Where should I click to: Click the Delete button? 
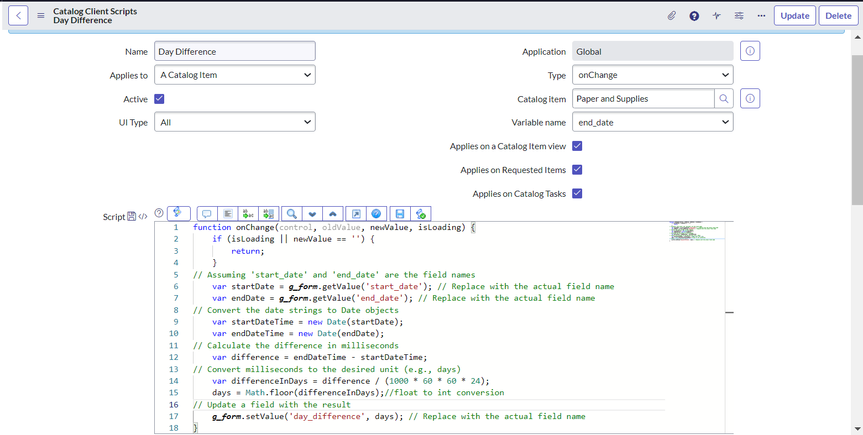(x=838, y=15)
